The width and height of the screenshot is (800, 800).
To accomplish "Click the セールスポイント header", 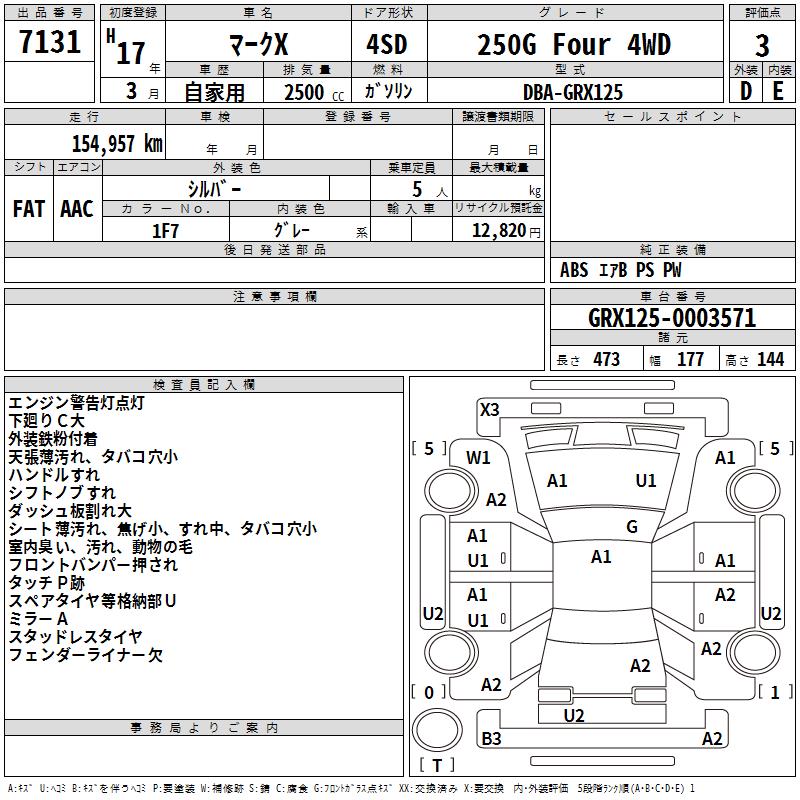I will pos(672,116).
